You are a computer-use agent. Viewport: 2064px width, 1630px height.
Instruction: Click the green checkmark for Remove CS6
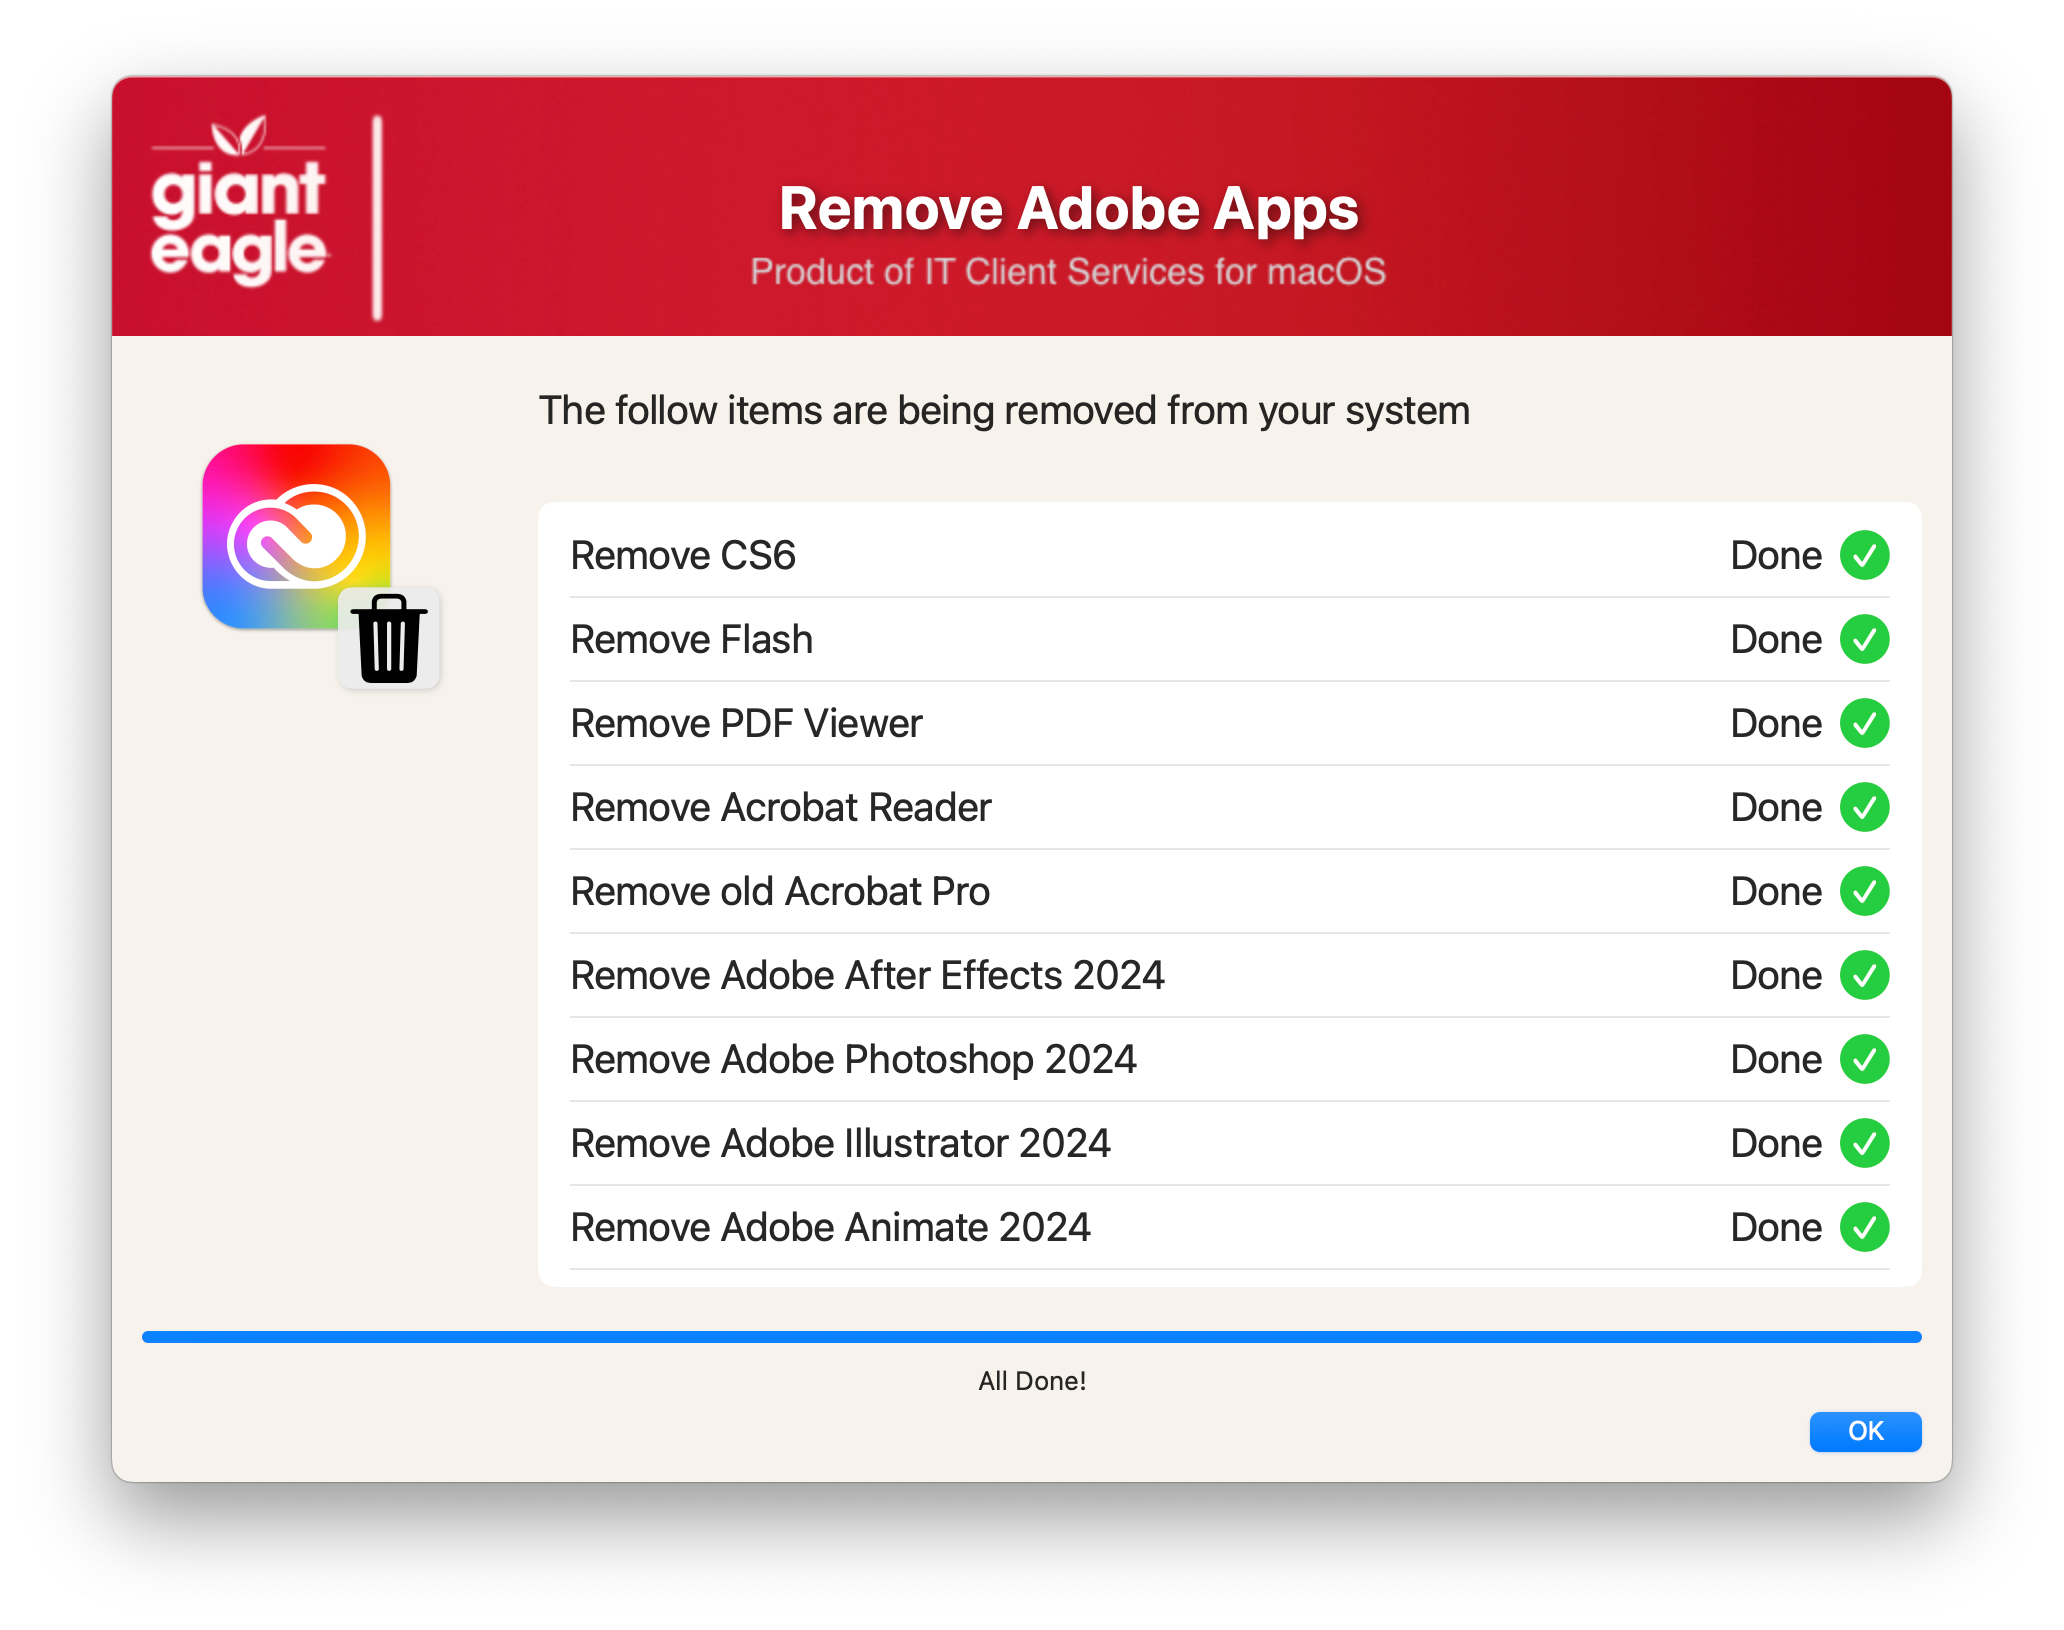coord(1864,555)
